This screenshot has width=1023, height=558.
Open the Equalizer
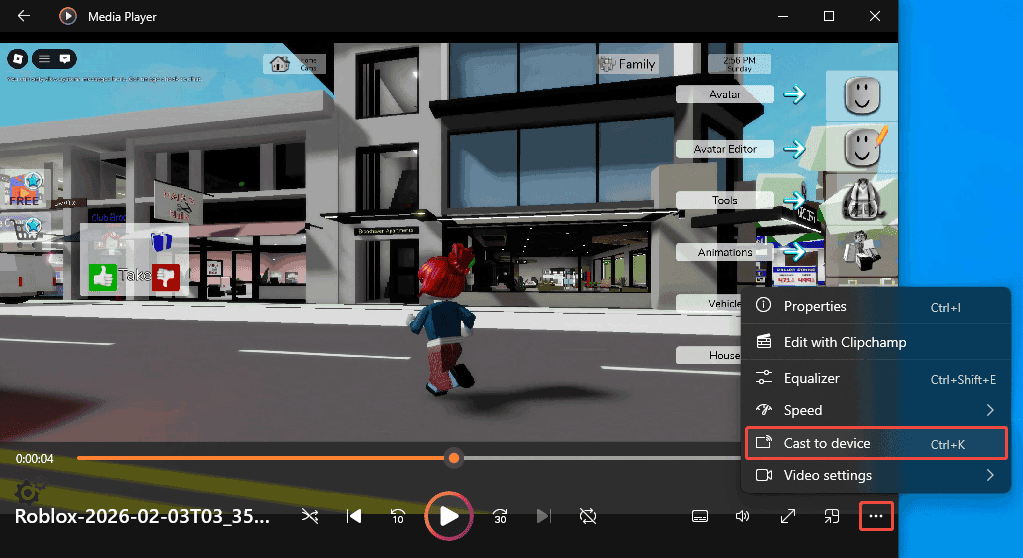pos(876,379)
